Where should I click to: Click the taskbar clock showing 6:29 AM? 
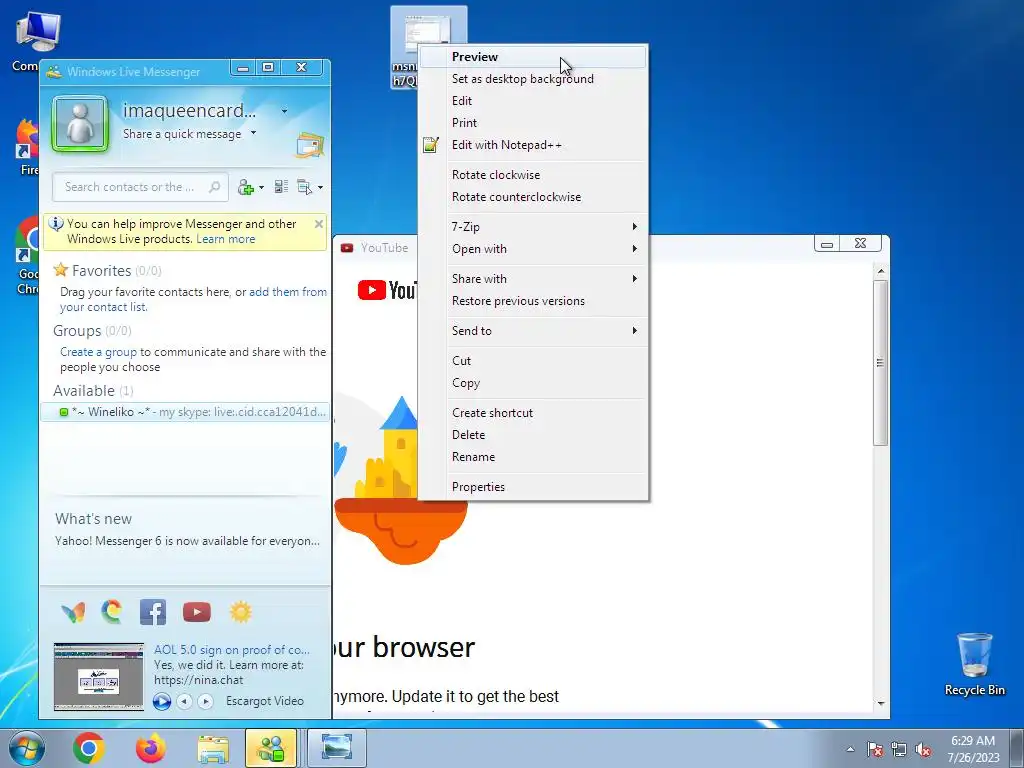pos(972,748)
